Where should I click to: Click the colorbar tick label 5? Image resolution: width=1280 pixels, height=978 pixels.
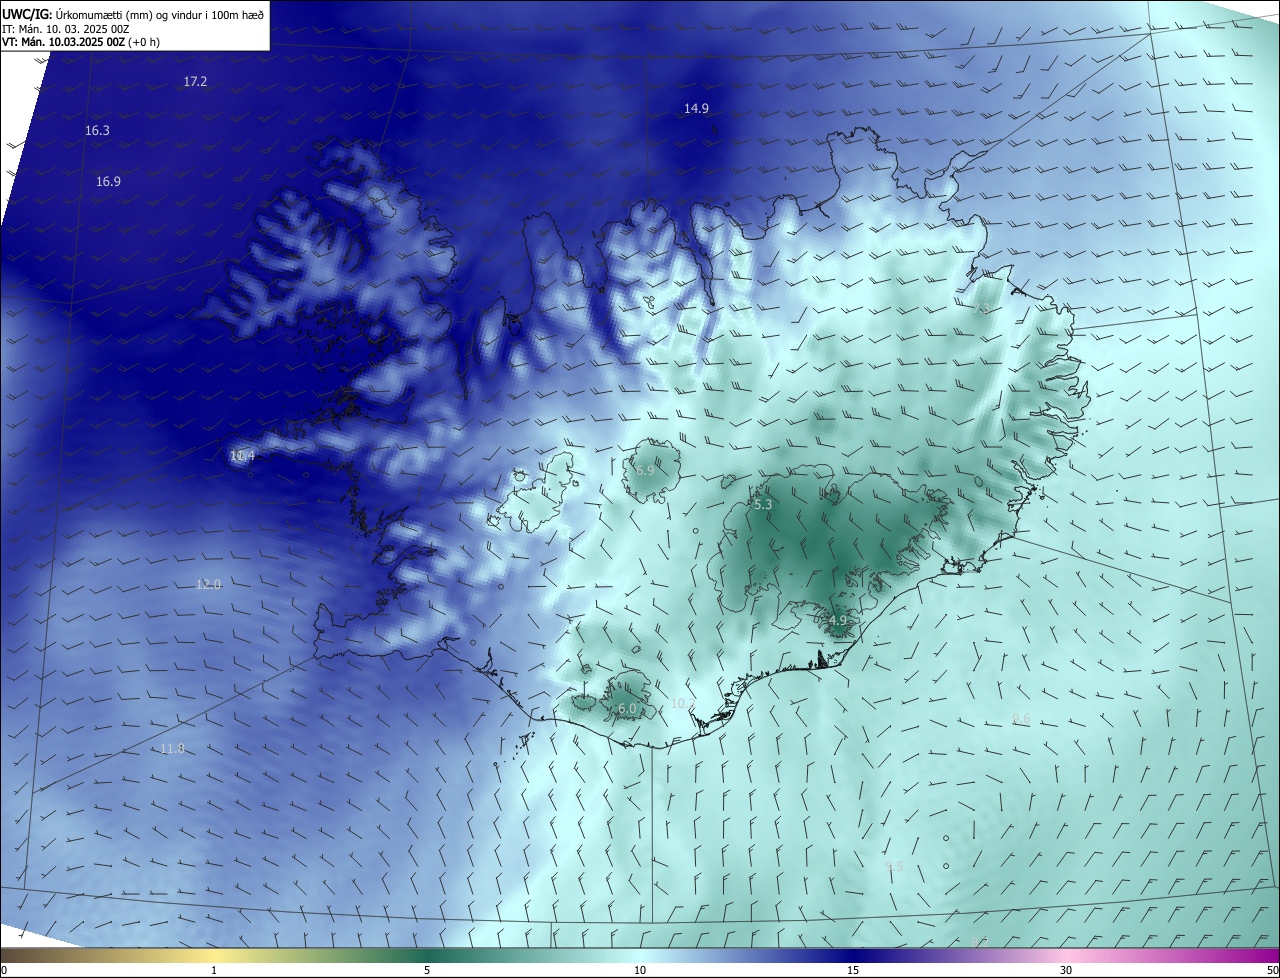click(x=427, y=971)
